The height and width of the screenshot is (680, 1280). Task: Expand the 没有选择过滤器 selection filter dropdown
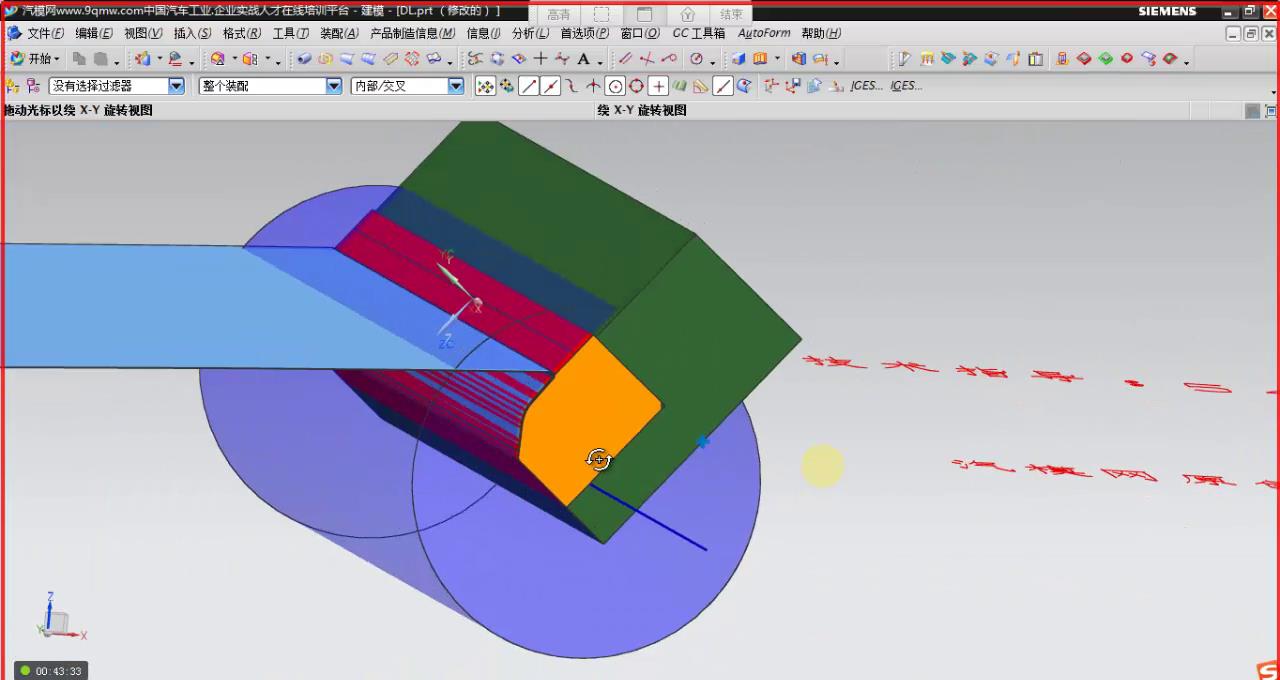tap(176, 86)
